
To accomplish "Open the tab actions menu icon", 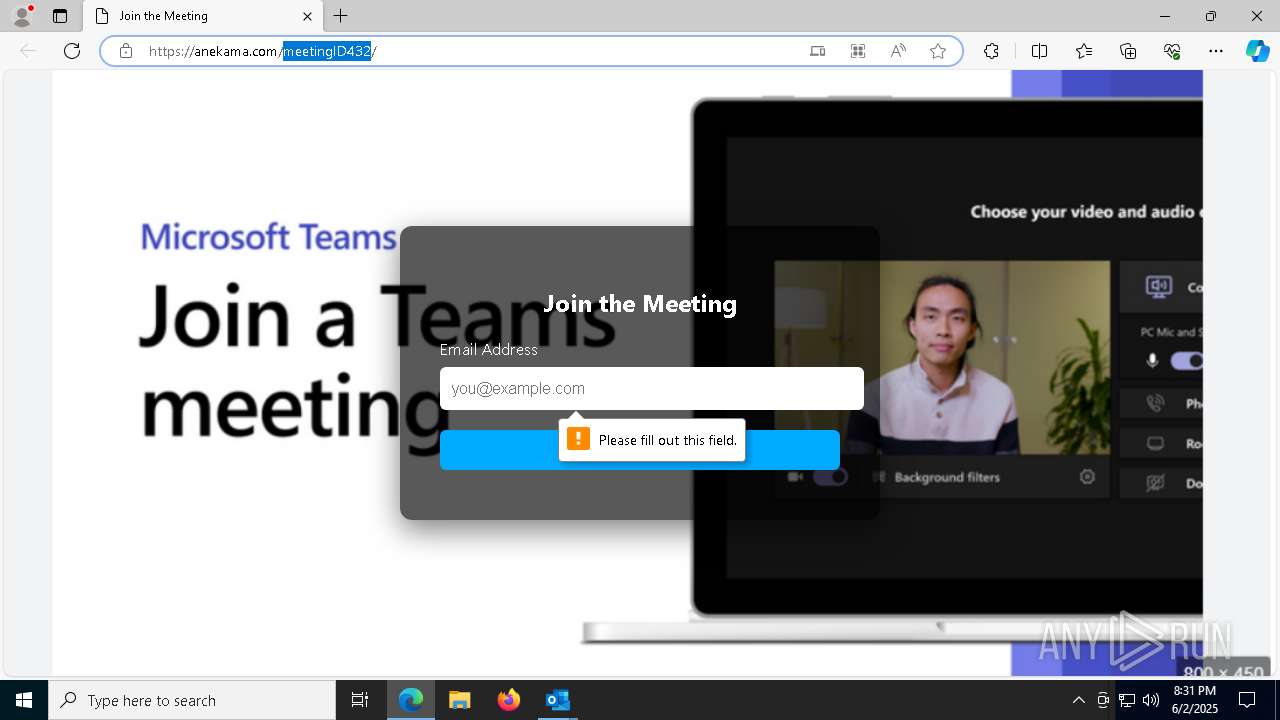I will [x=60, y=16].
